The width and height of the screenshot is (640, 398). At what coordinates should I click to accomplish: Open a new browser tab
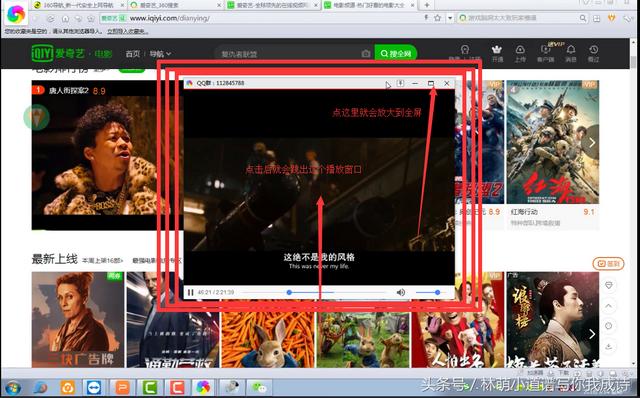pyautogui.click(x=427, y=5)
